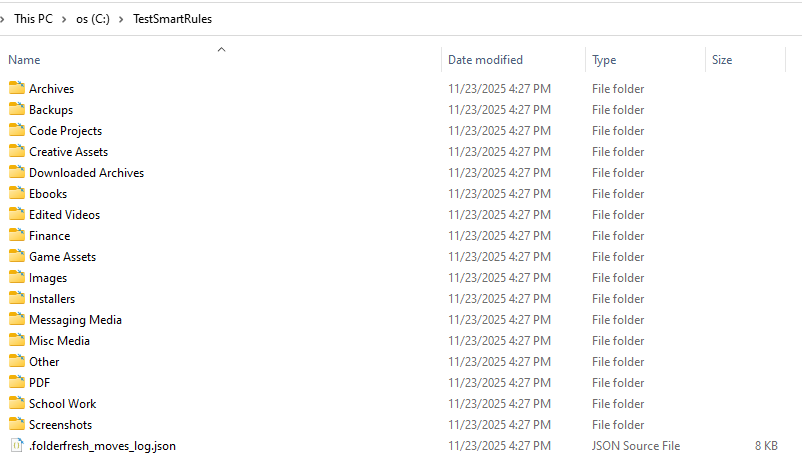Expand the chevron after os (C:) breadcrumb
The image size is (802, 473).
tap(122, 19)
